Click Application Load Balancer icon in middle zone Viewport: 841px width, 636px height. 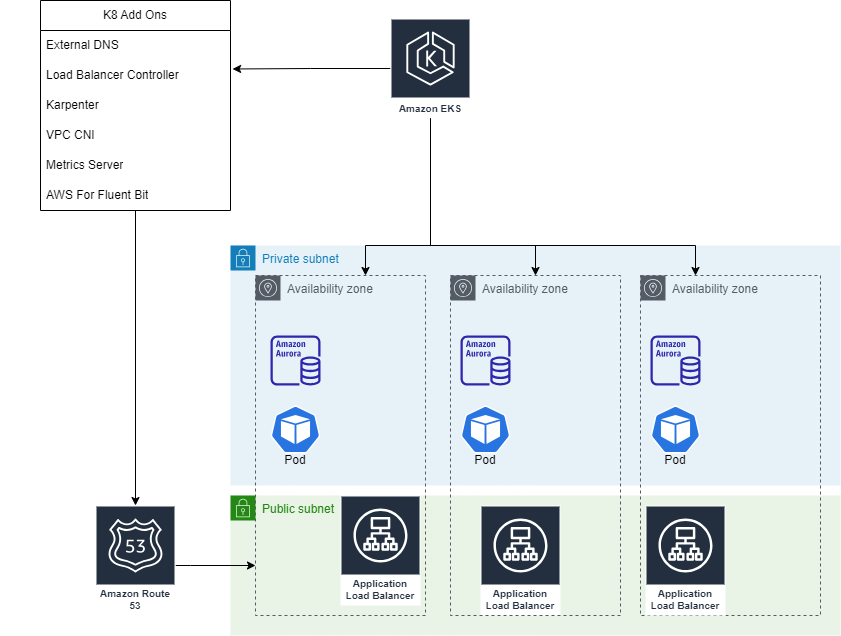[520, 545]
